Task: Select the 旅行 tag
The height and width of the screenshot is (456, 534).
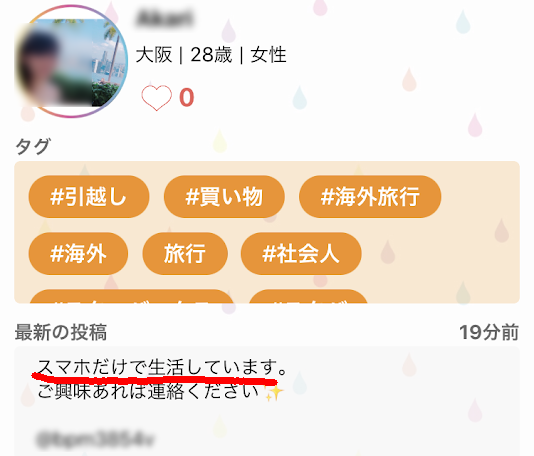Action: pyautogui.click(x=185, y=254)
